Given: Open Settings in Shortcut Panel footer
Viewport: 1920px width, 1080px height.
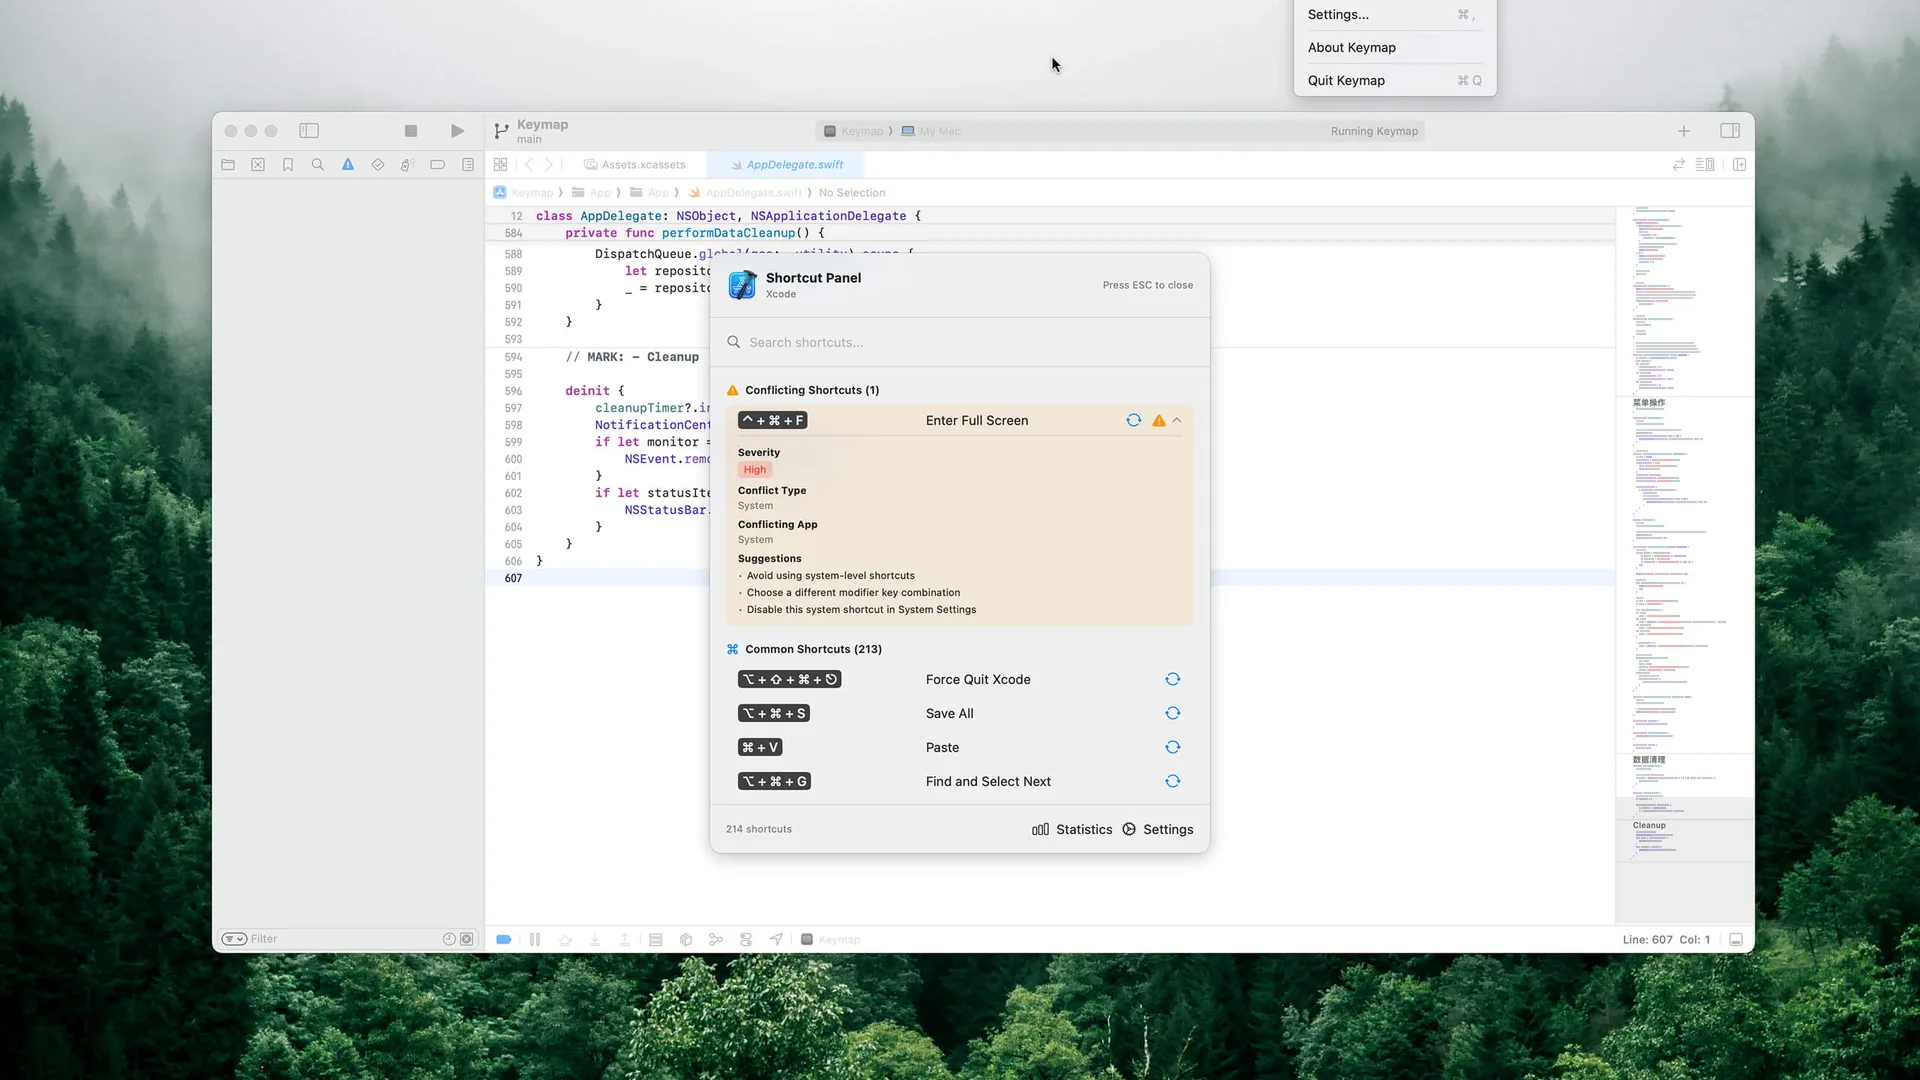Looking at the screenshot, I should (1158, 830).
